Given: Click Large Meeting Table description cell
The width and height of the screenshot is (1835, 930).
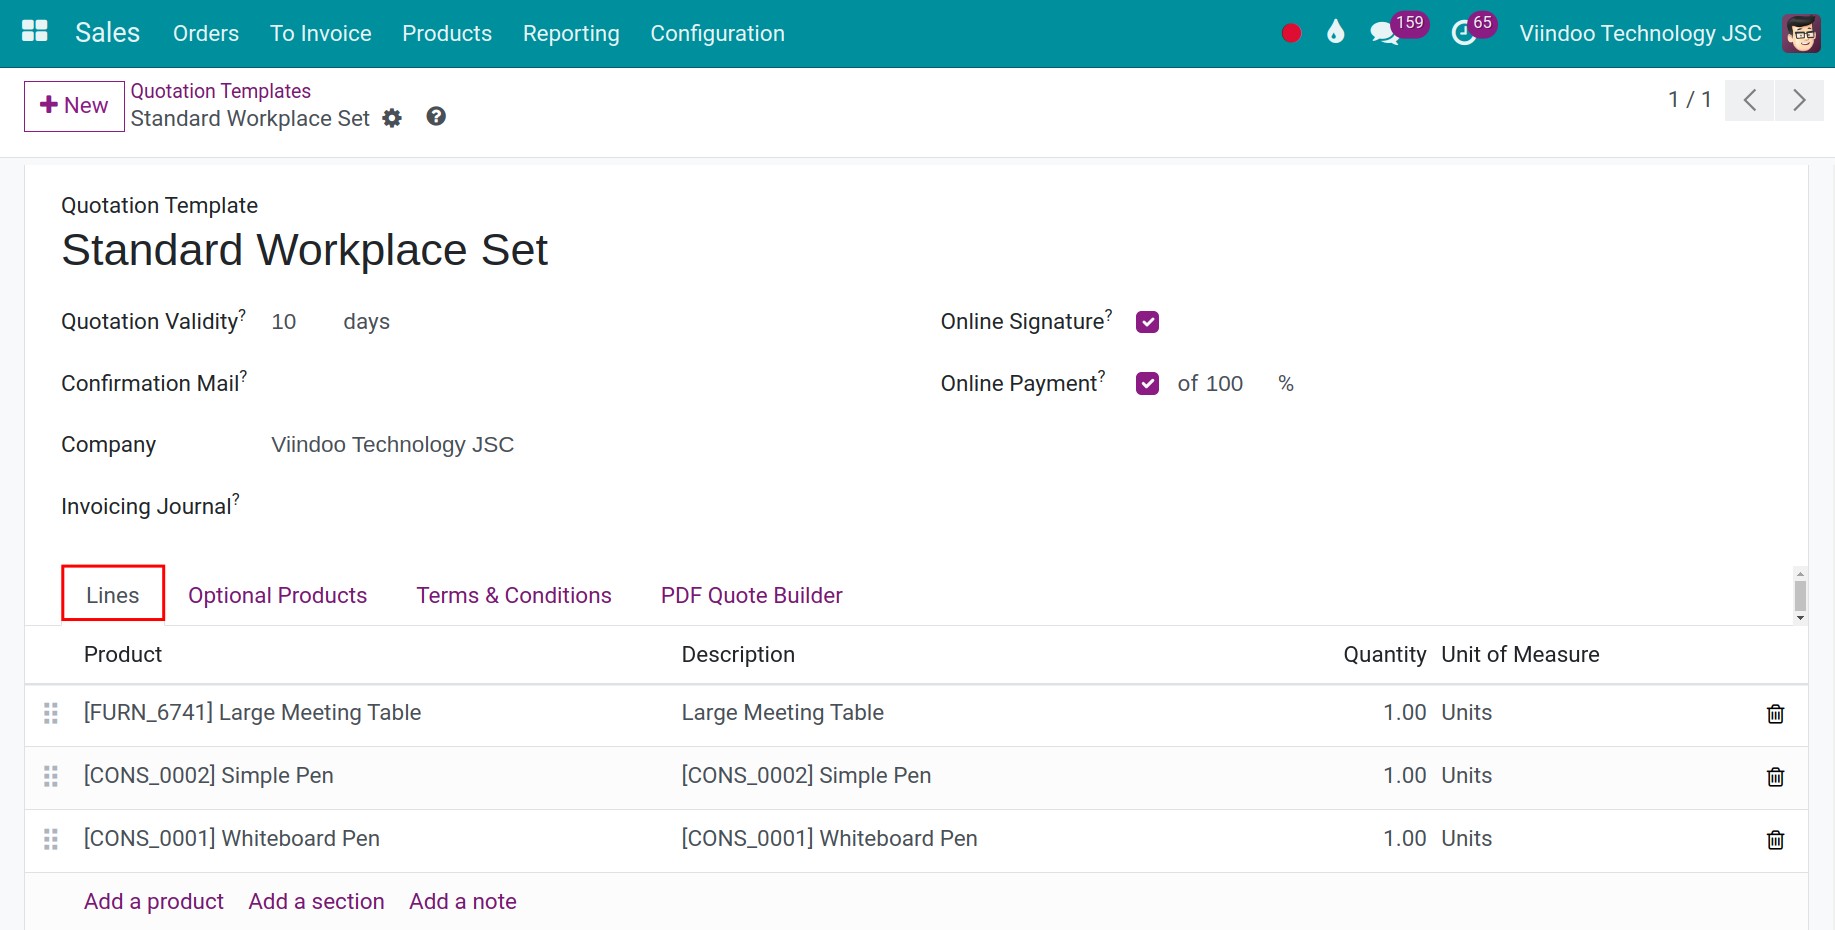Looking at the screenshot, I should point(783,713).
